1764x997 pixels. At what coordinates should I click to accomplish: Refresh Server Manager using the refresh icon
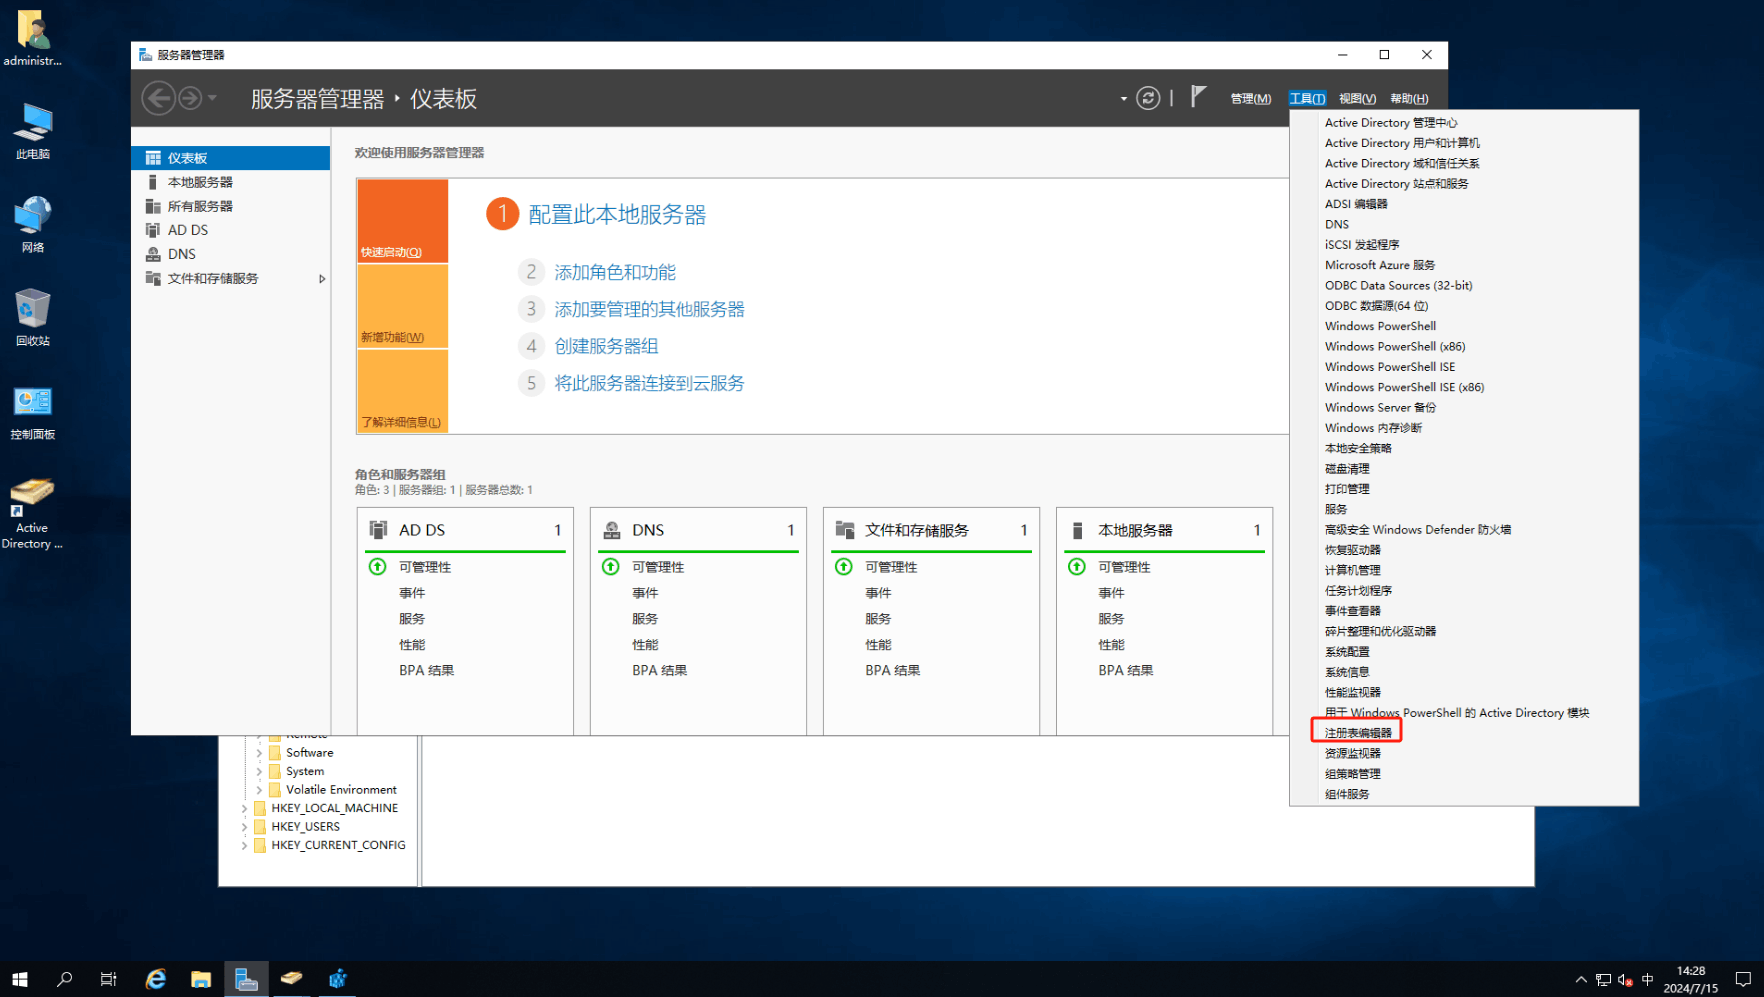point(1147,97)
